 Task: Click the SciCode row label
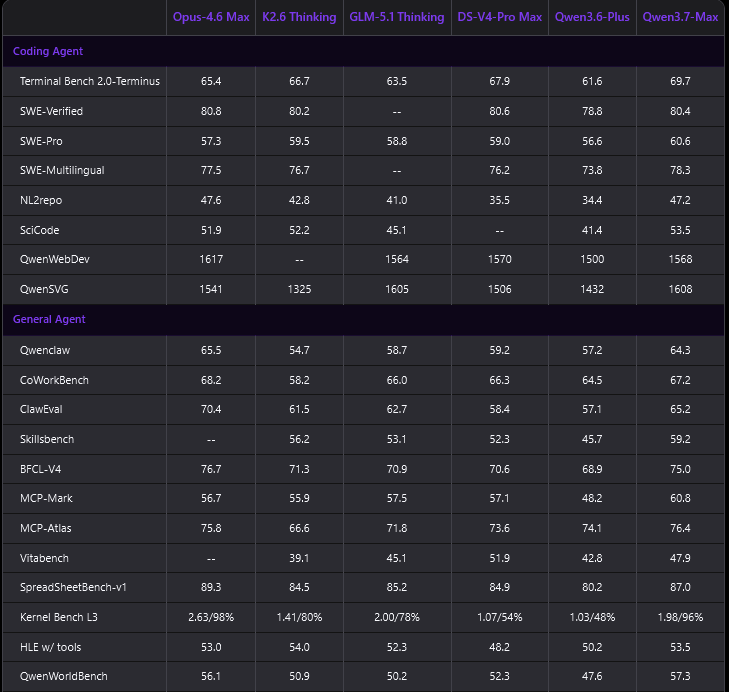pos(40,230)
